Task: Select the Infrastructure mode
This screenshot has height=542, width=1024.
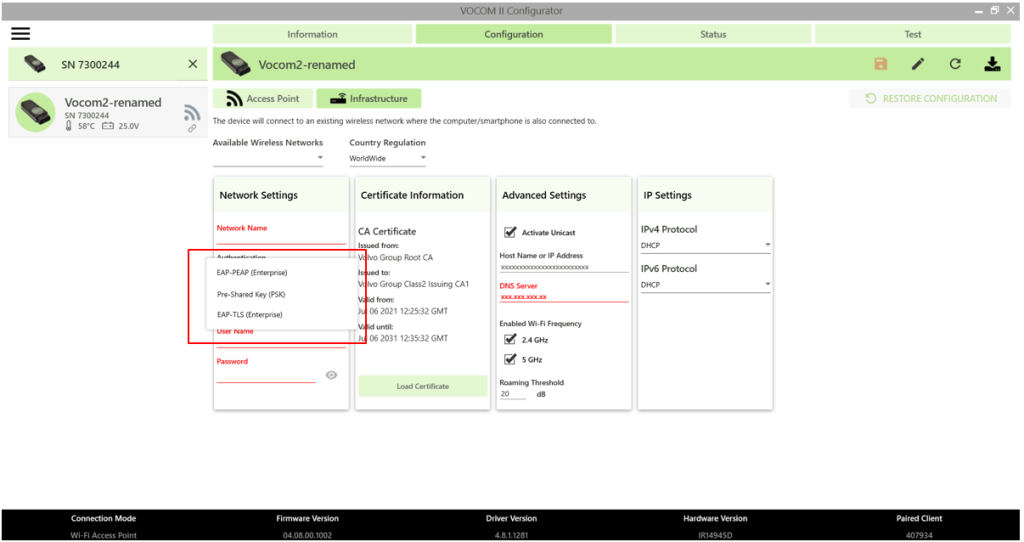Action: pos(368,99)
